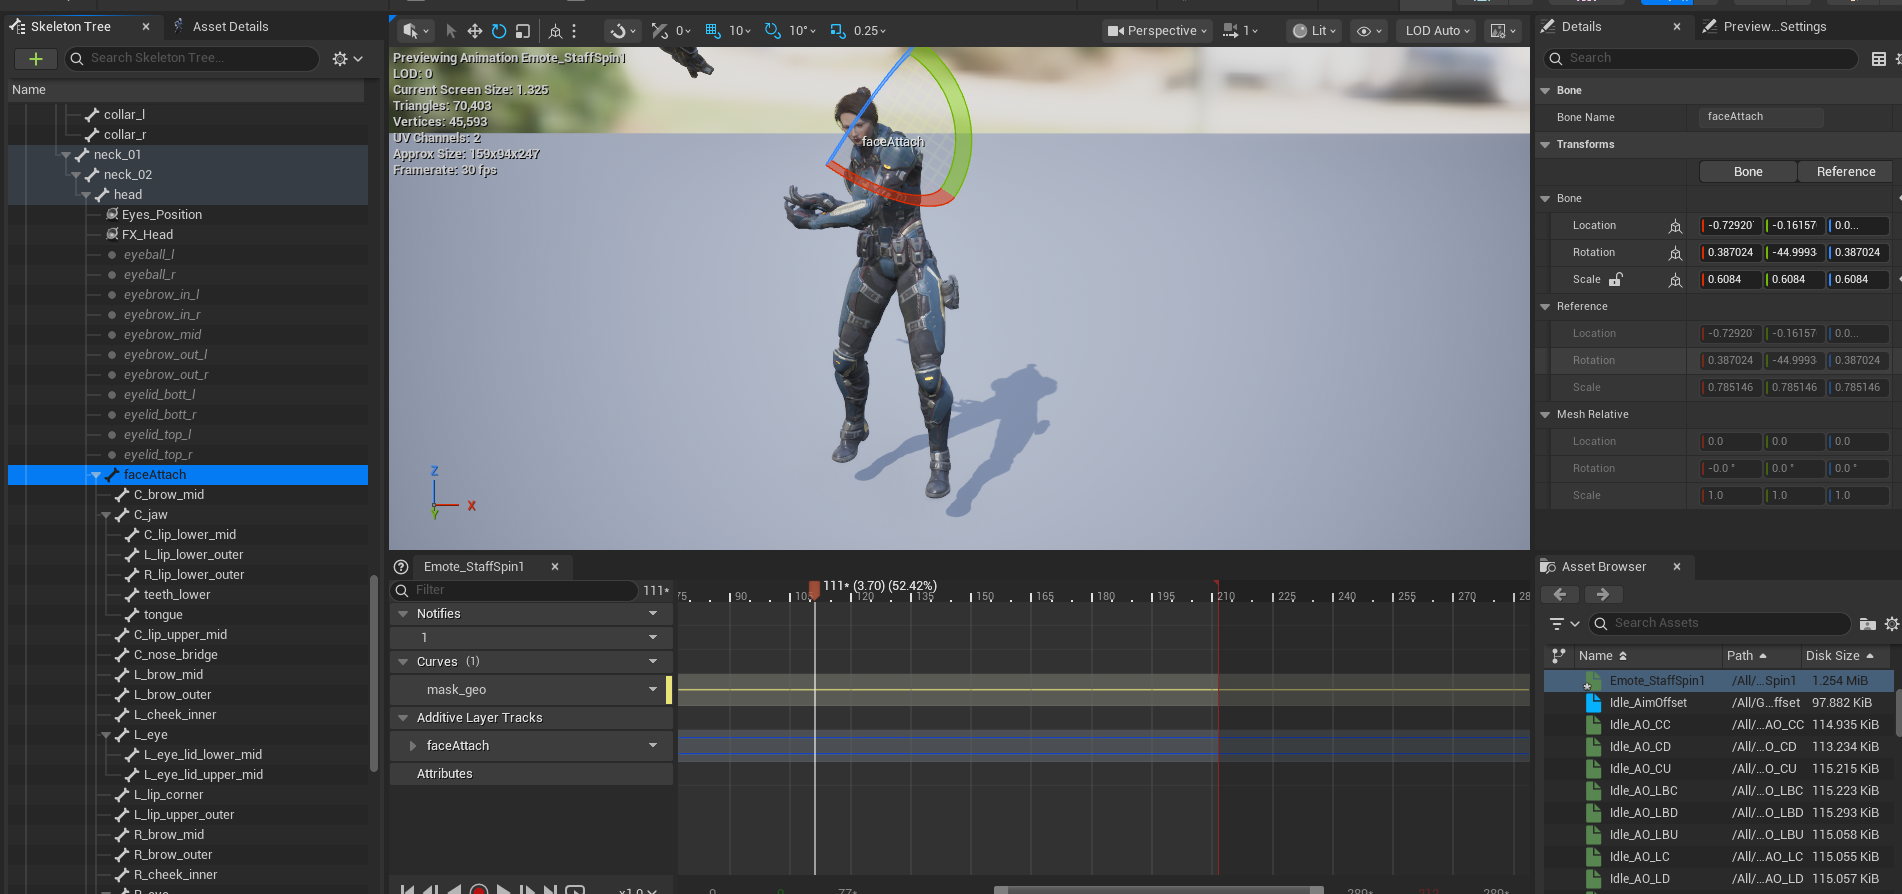Toggle the Scale lock ratio padlock

(x=1615, y=280)
